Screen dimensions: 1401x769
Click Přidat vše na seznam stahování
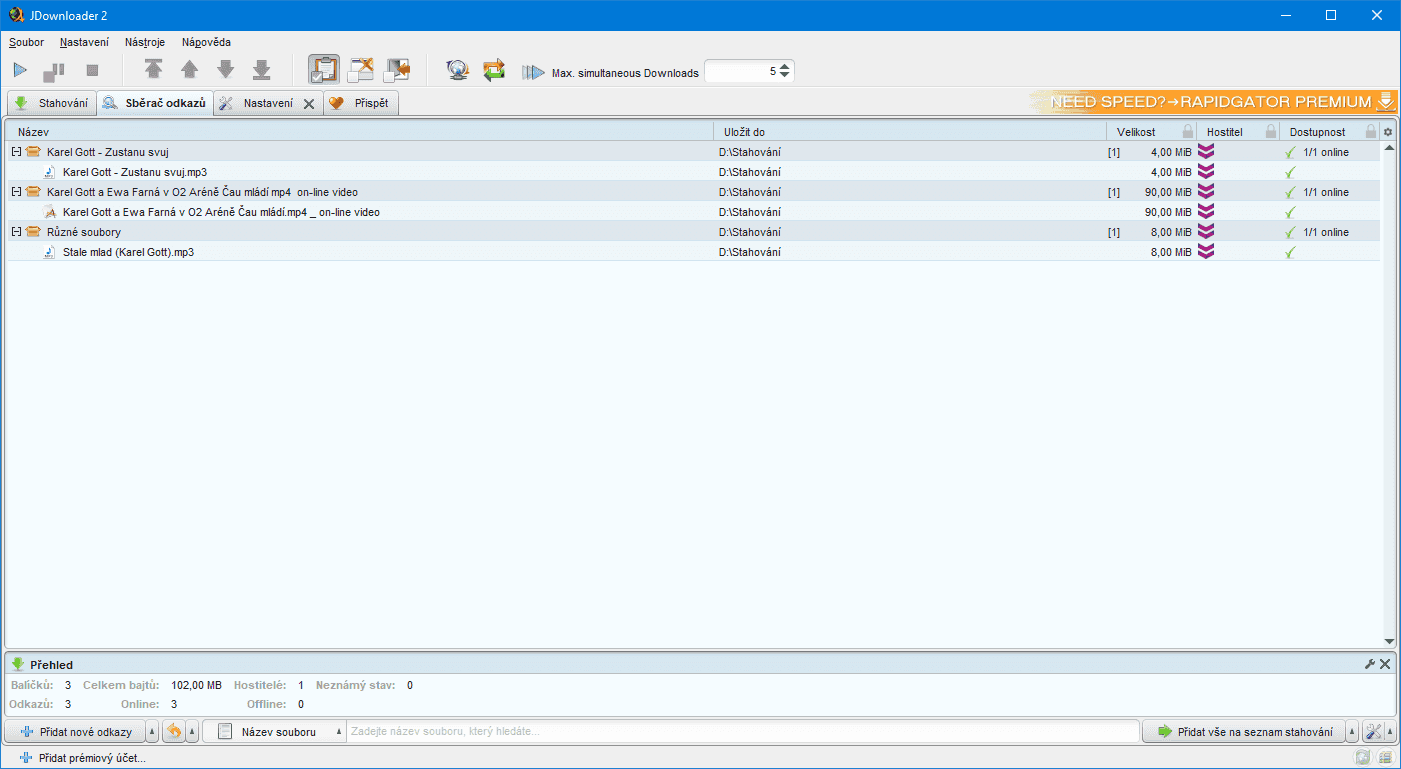[1244, 732]
